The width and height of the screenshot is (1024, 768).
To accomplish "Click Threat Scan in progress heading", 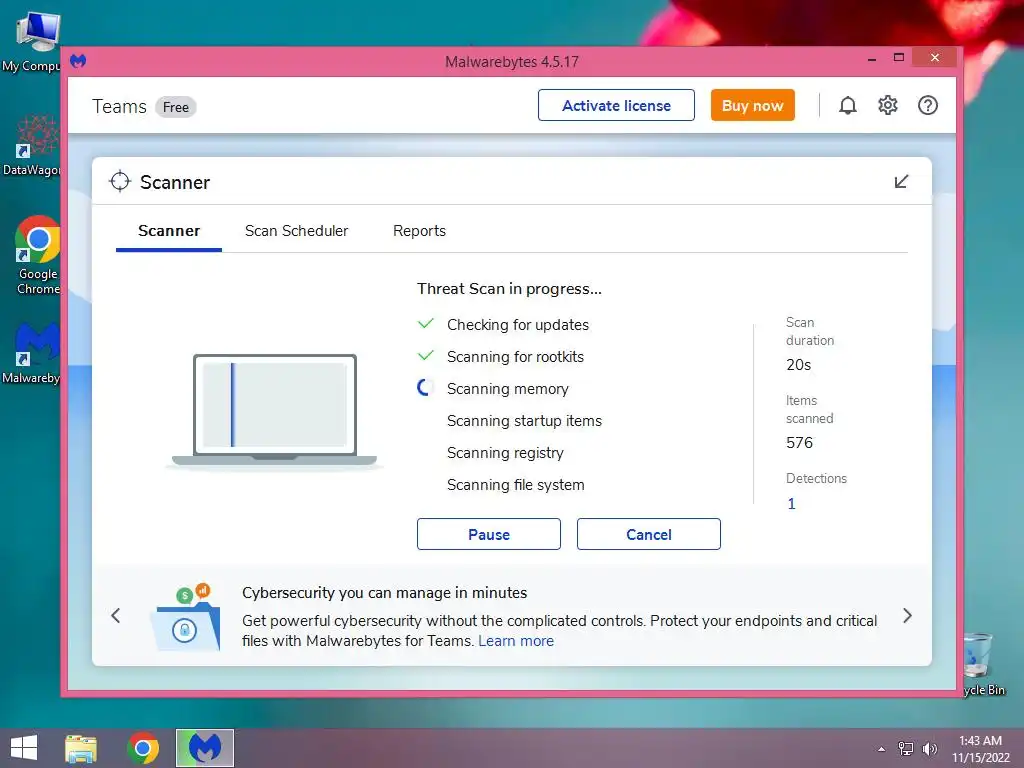I will [509, 289].
